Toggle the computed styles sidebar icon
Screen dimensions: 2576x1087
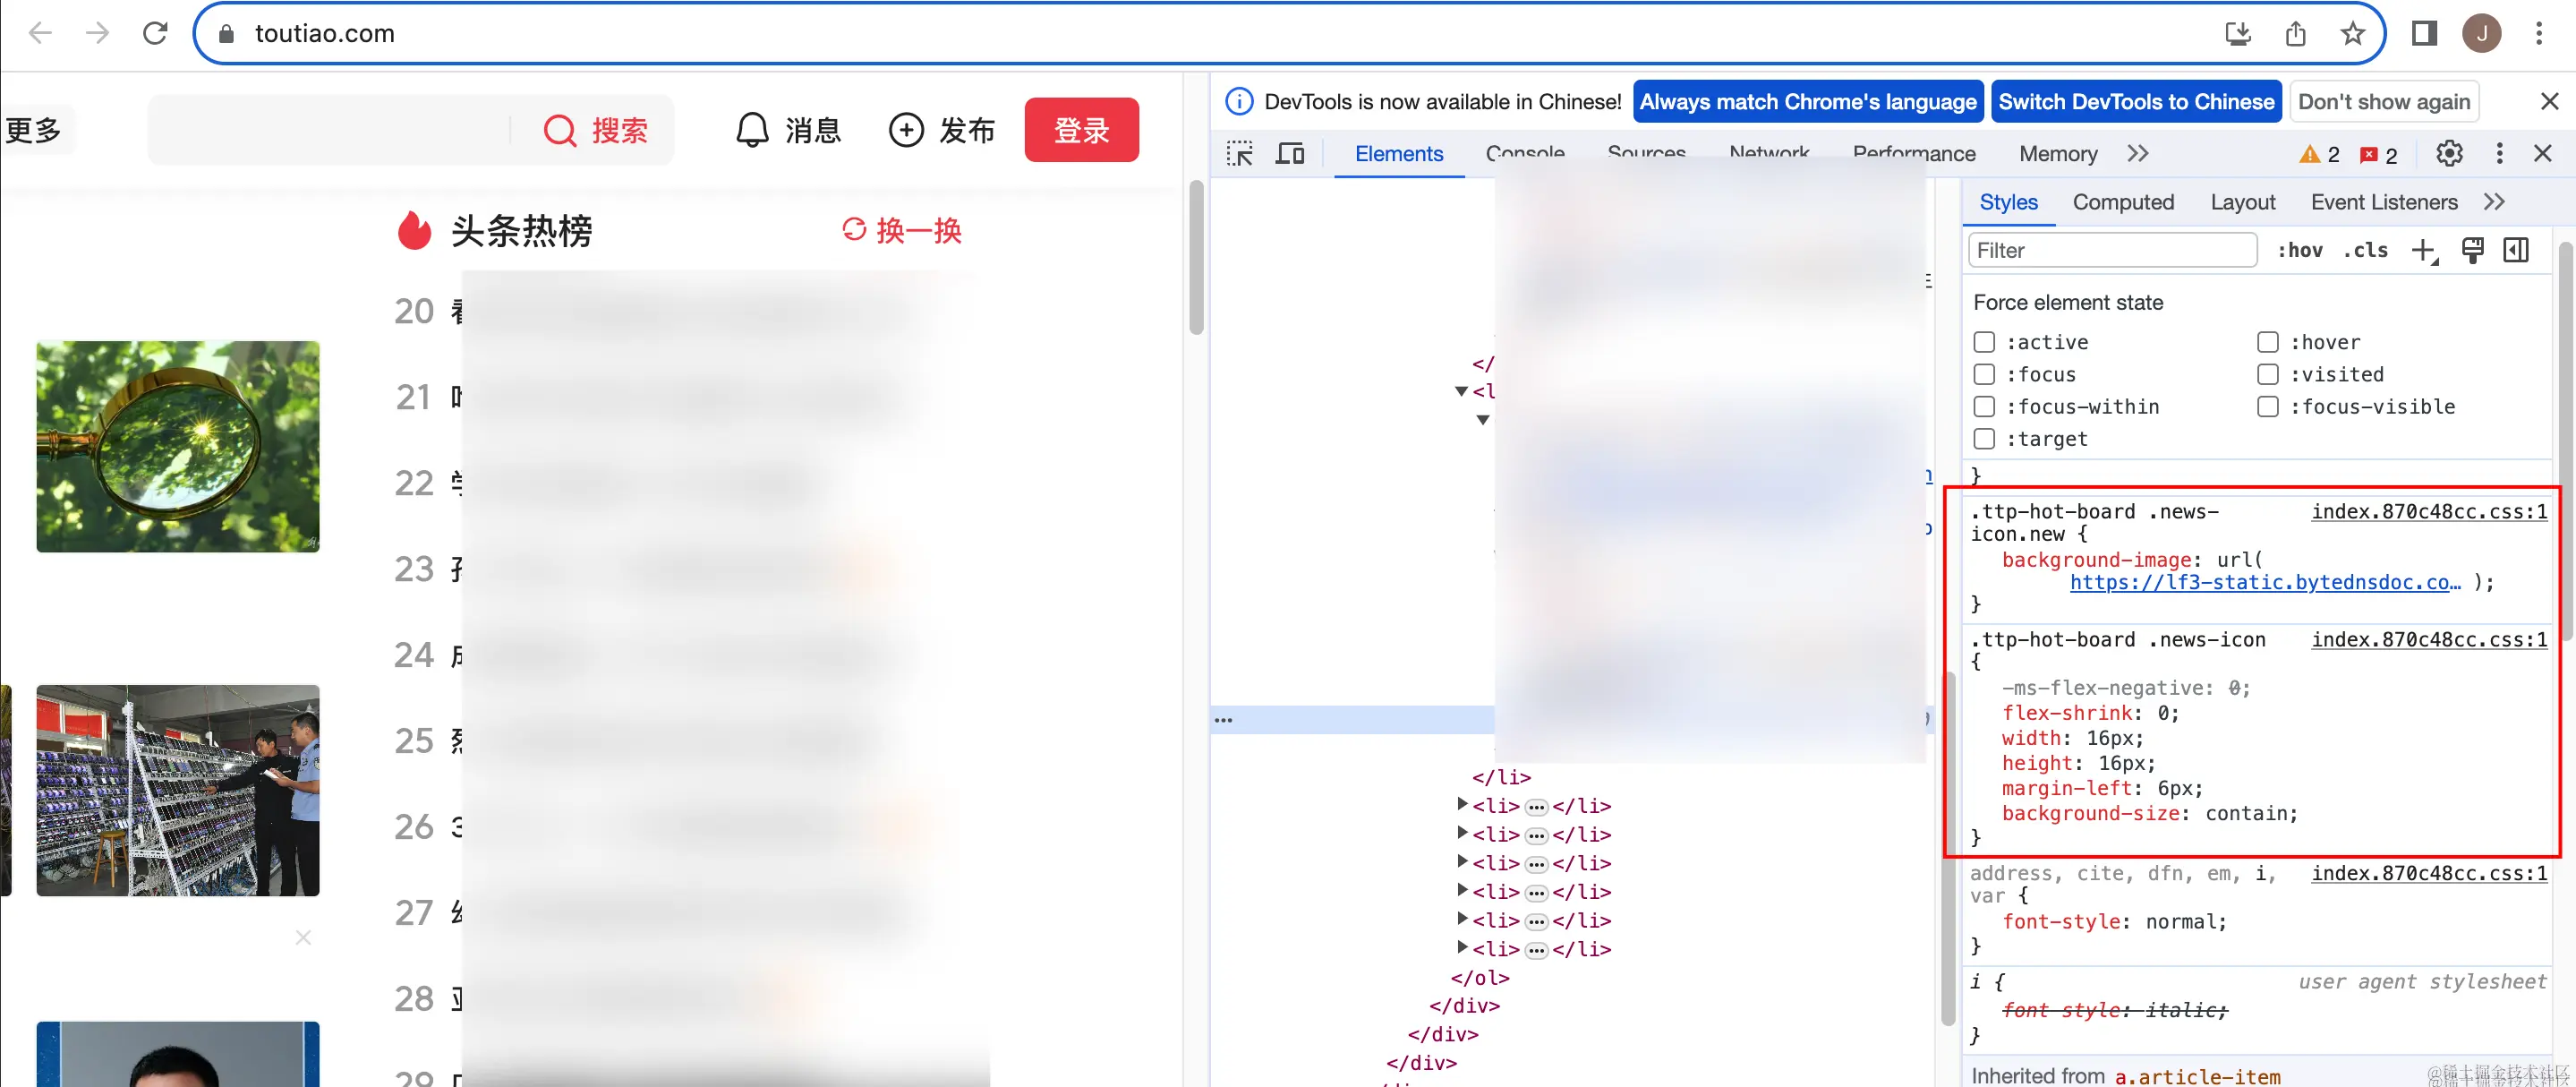[x=2516, y=251]
